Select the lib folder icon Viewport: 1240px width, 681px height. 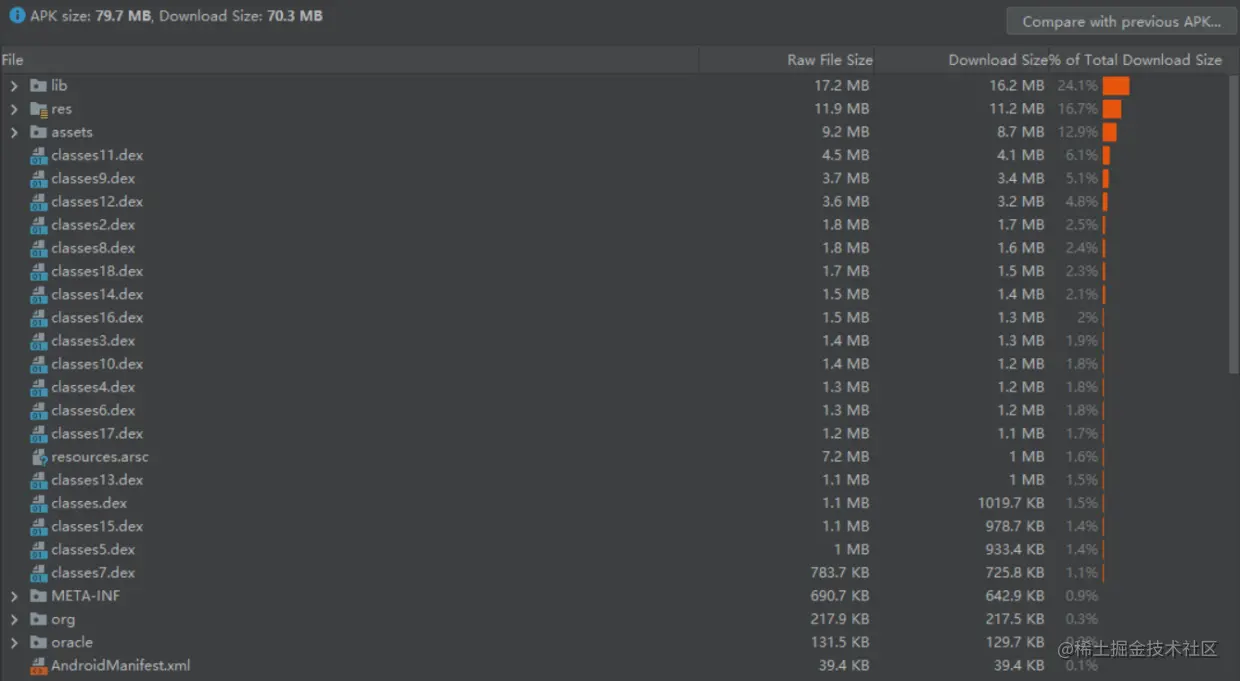click(39, 86)
